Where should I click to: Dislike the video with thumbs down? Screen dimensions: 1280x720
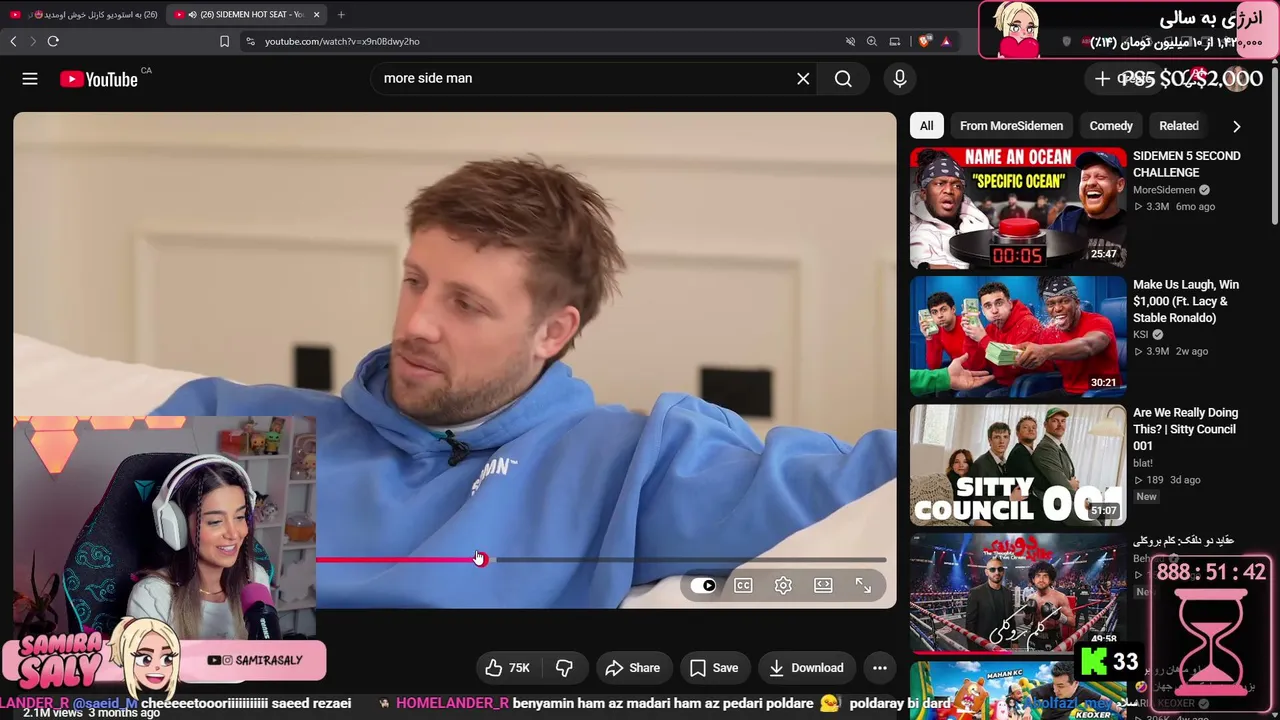pos(564,668)
